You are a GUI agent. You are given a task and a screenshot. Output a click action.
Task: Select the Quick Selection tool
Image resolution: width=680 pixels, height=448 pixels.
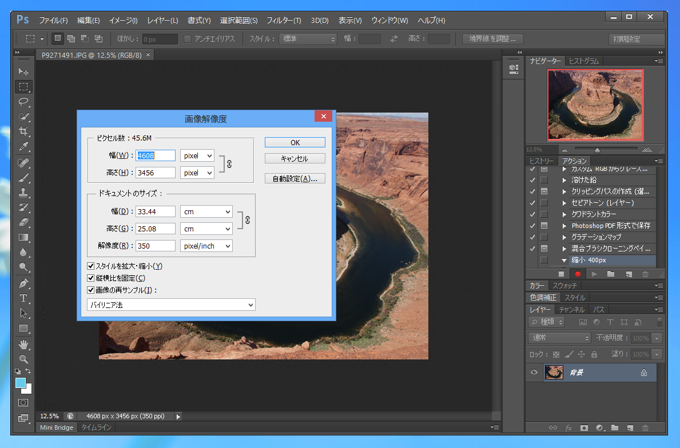(23, 117)
